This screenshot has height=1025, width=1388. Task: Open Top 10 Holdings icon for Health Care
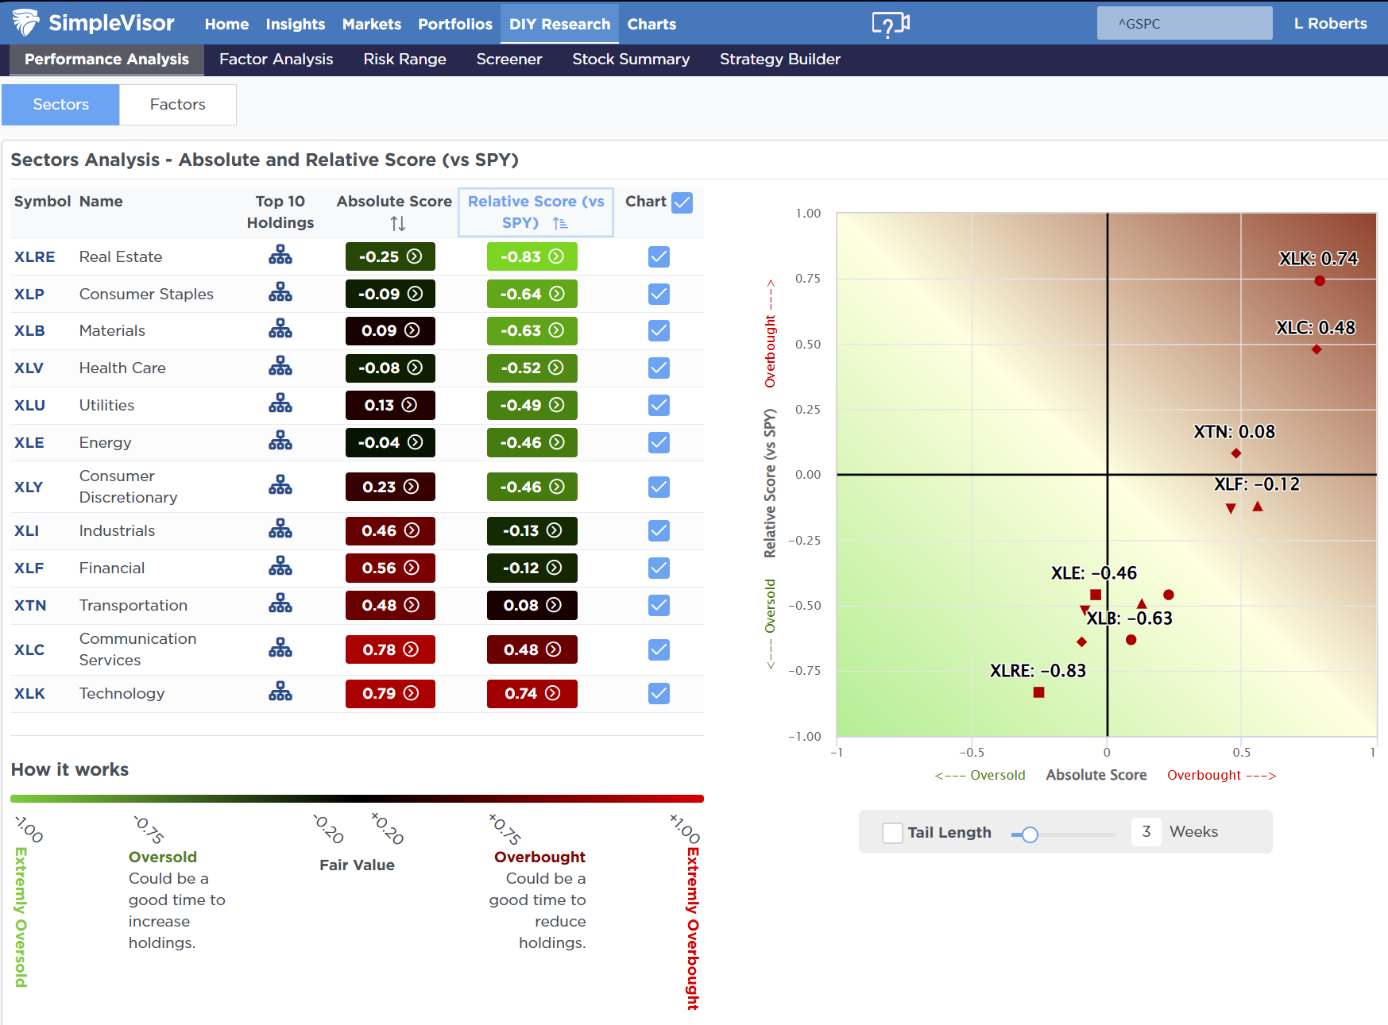coord(280,367)
